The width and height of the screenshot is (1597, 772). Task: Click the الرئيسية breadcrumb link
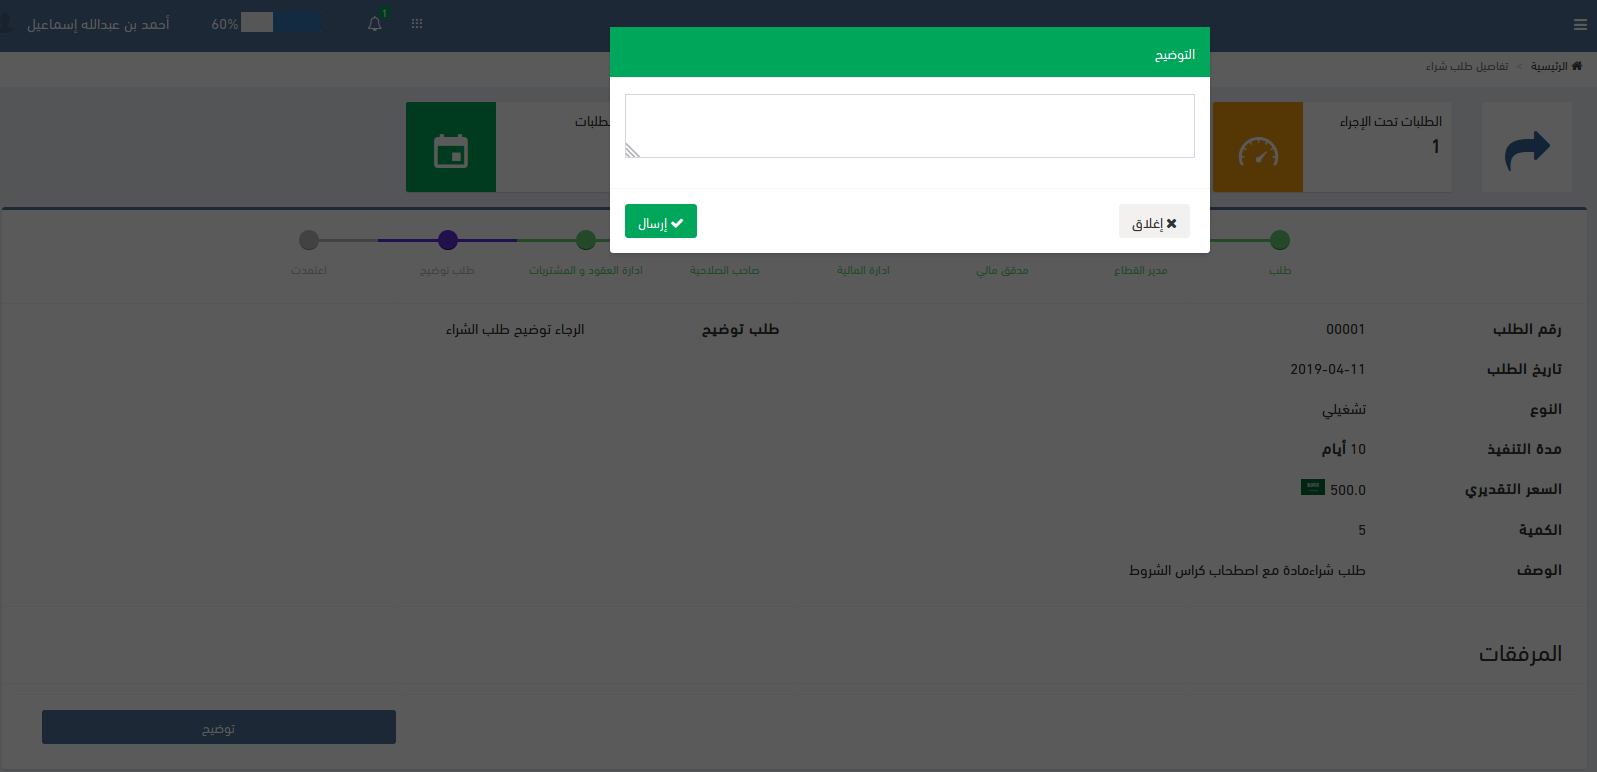pos(1549,66)
